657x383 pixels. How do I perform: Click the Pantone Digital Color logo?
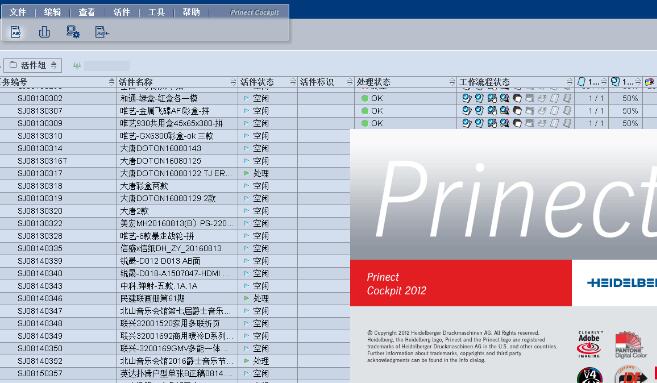630,344
